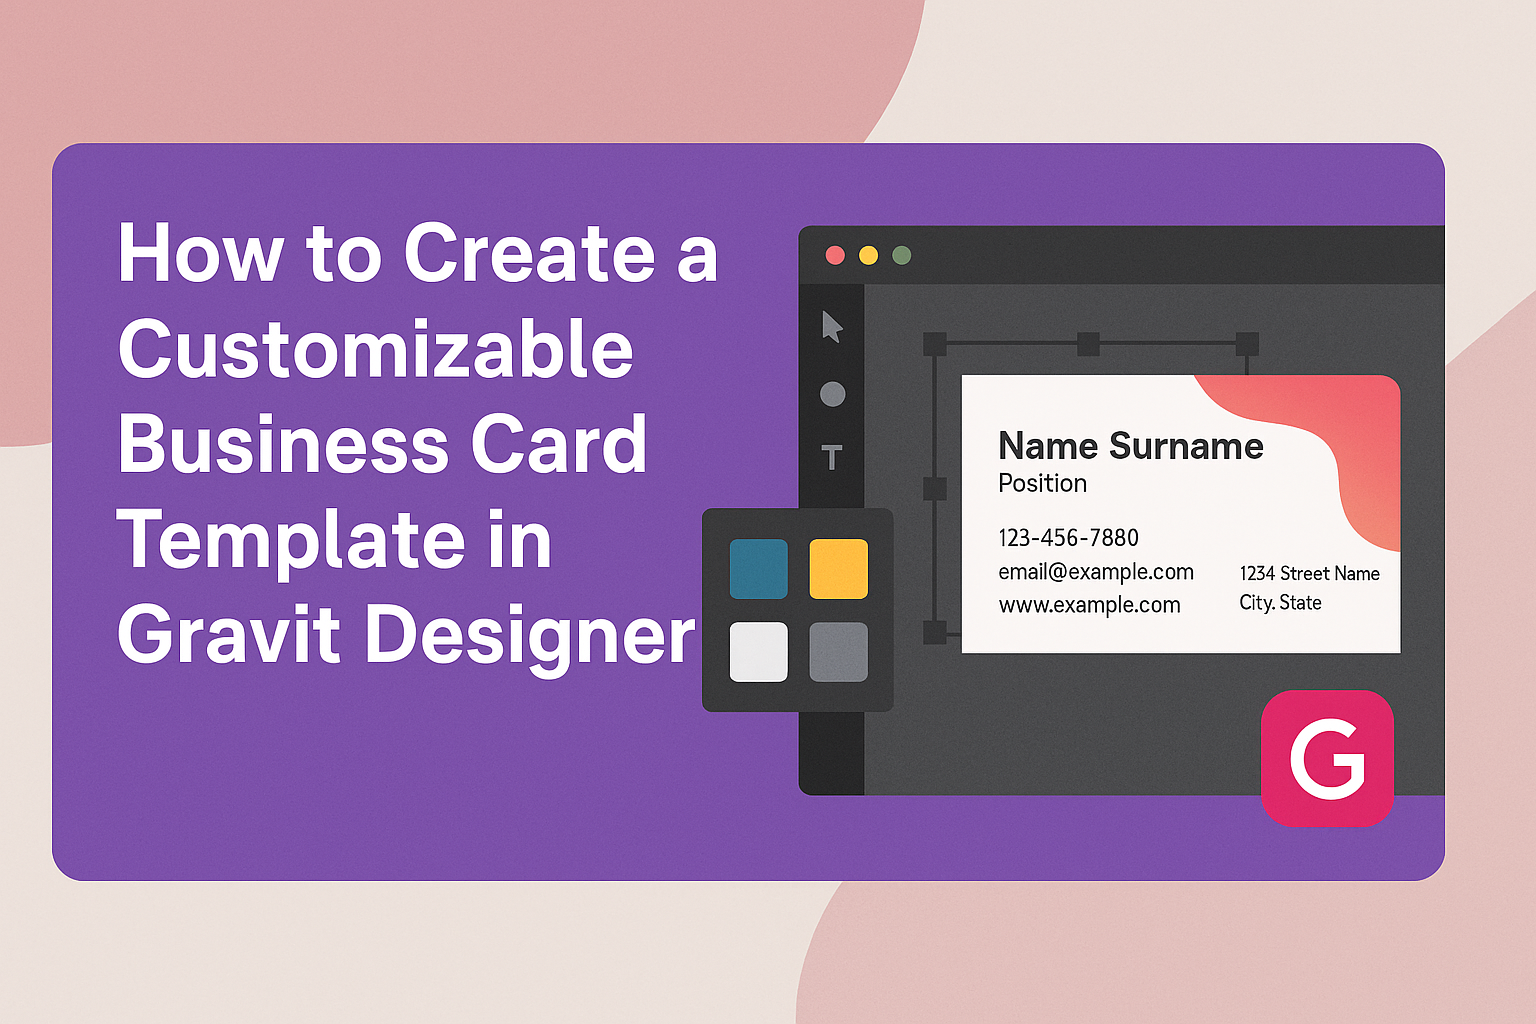The width and height of the screenshot is (1536, 1024).
Task: Click the 'Position' text on card
Action: point(1043,483)
